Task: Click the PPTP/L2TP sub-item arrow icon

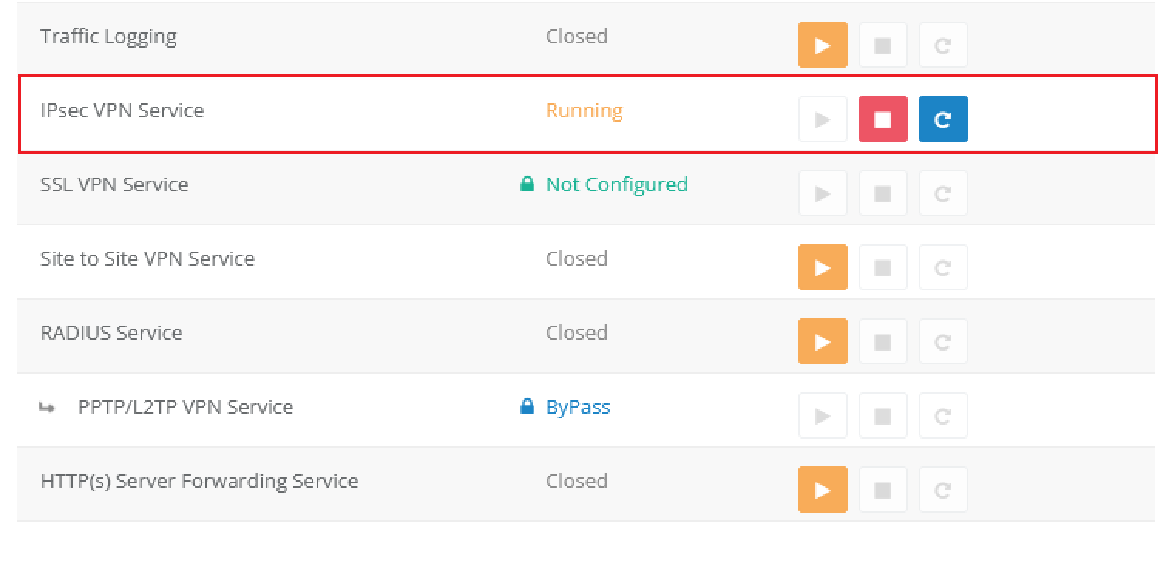Action: 47,407
